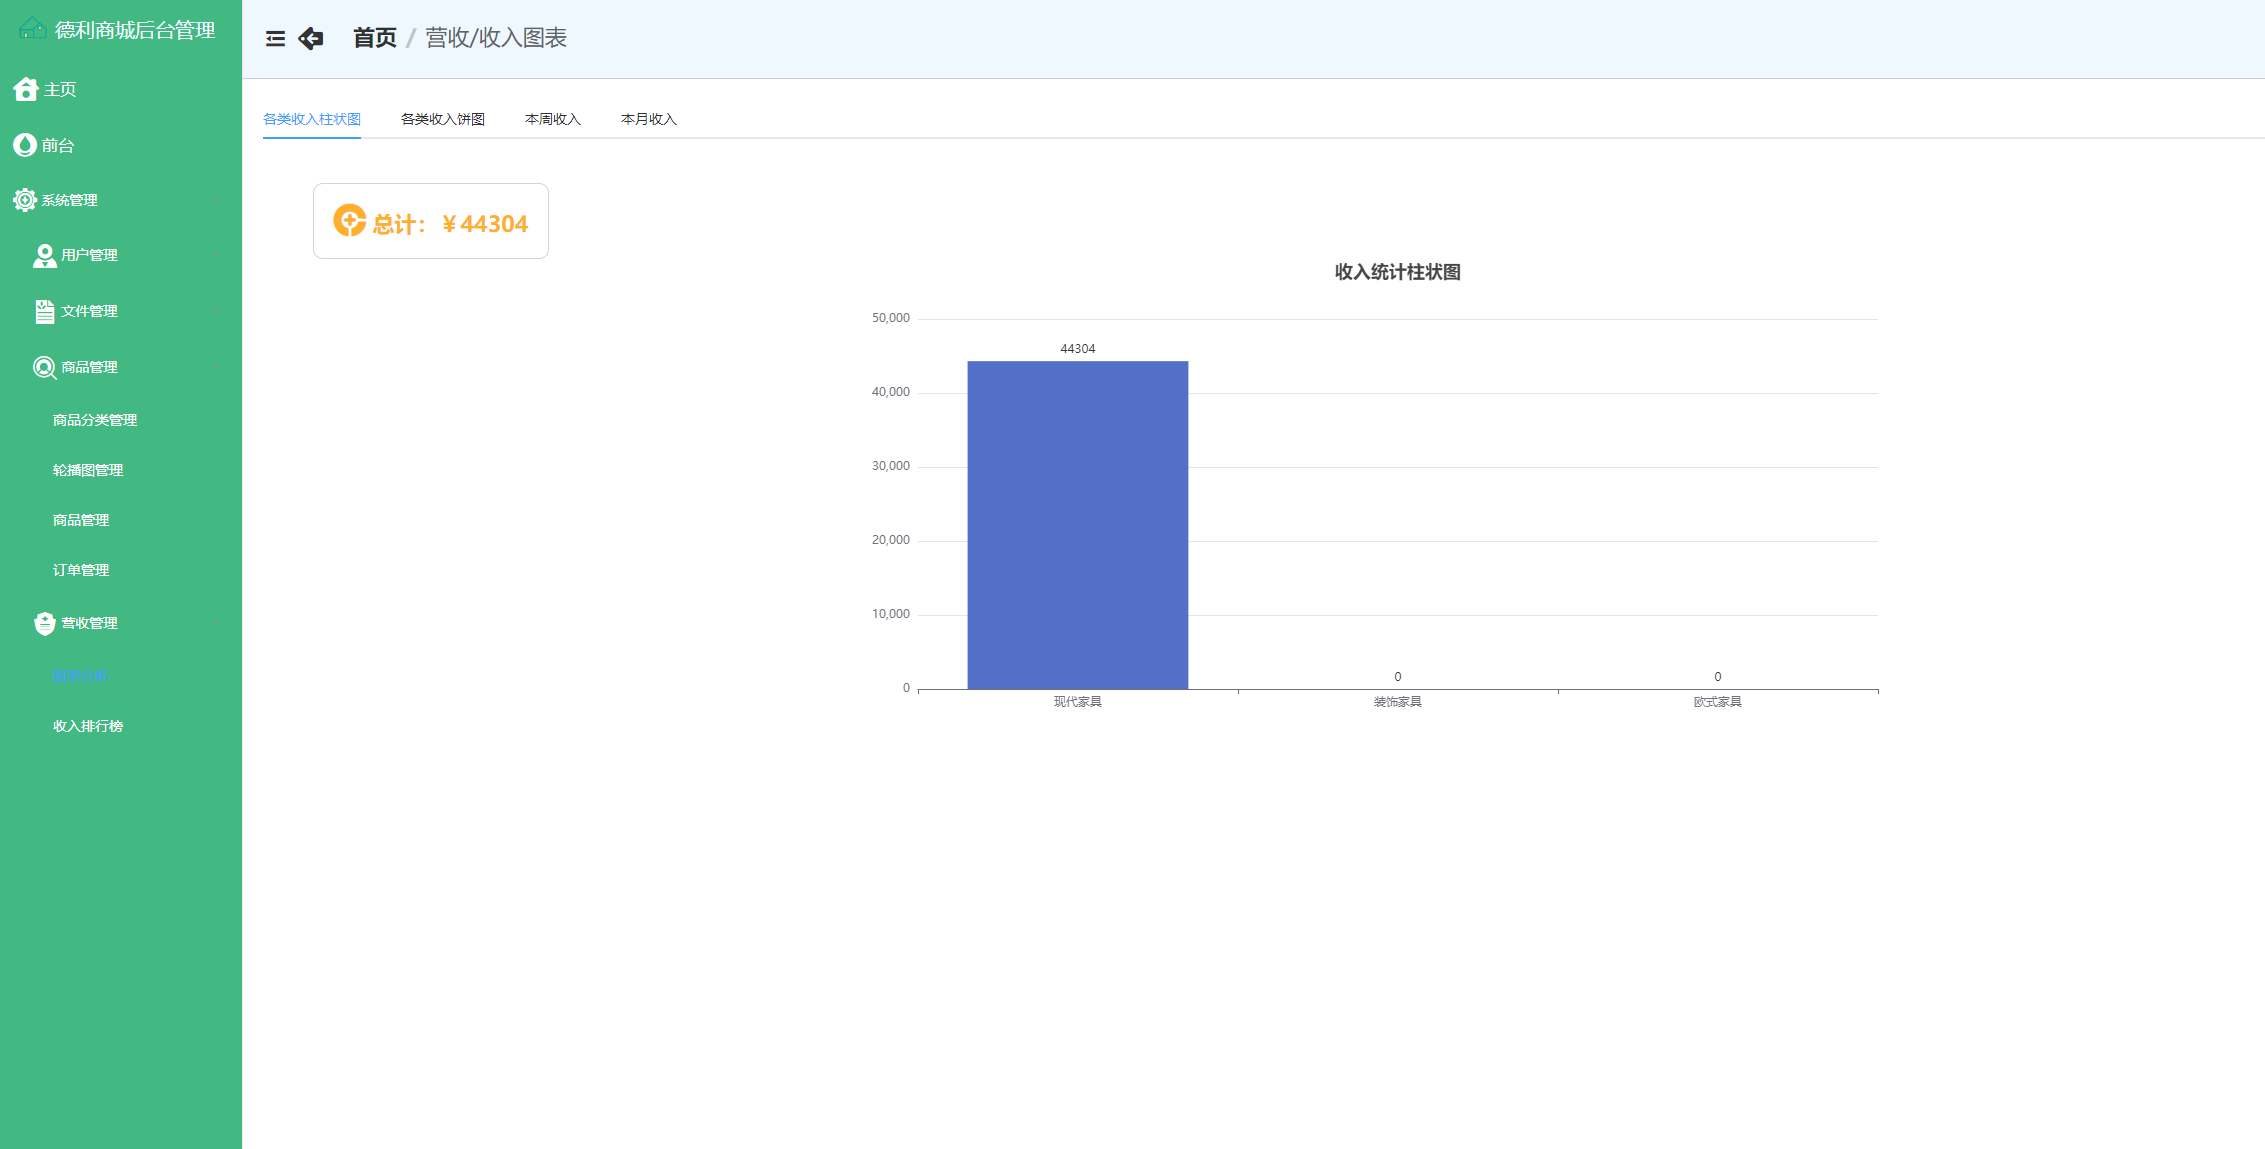Click the 文件管理 menu label
The height and width of the screenshot is (1149, 2265).
coord(89,311)
